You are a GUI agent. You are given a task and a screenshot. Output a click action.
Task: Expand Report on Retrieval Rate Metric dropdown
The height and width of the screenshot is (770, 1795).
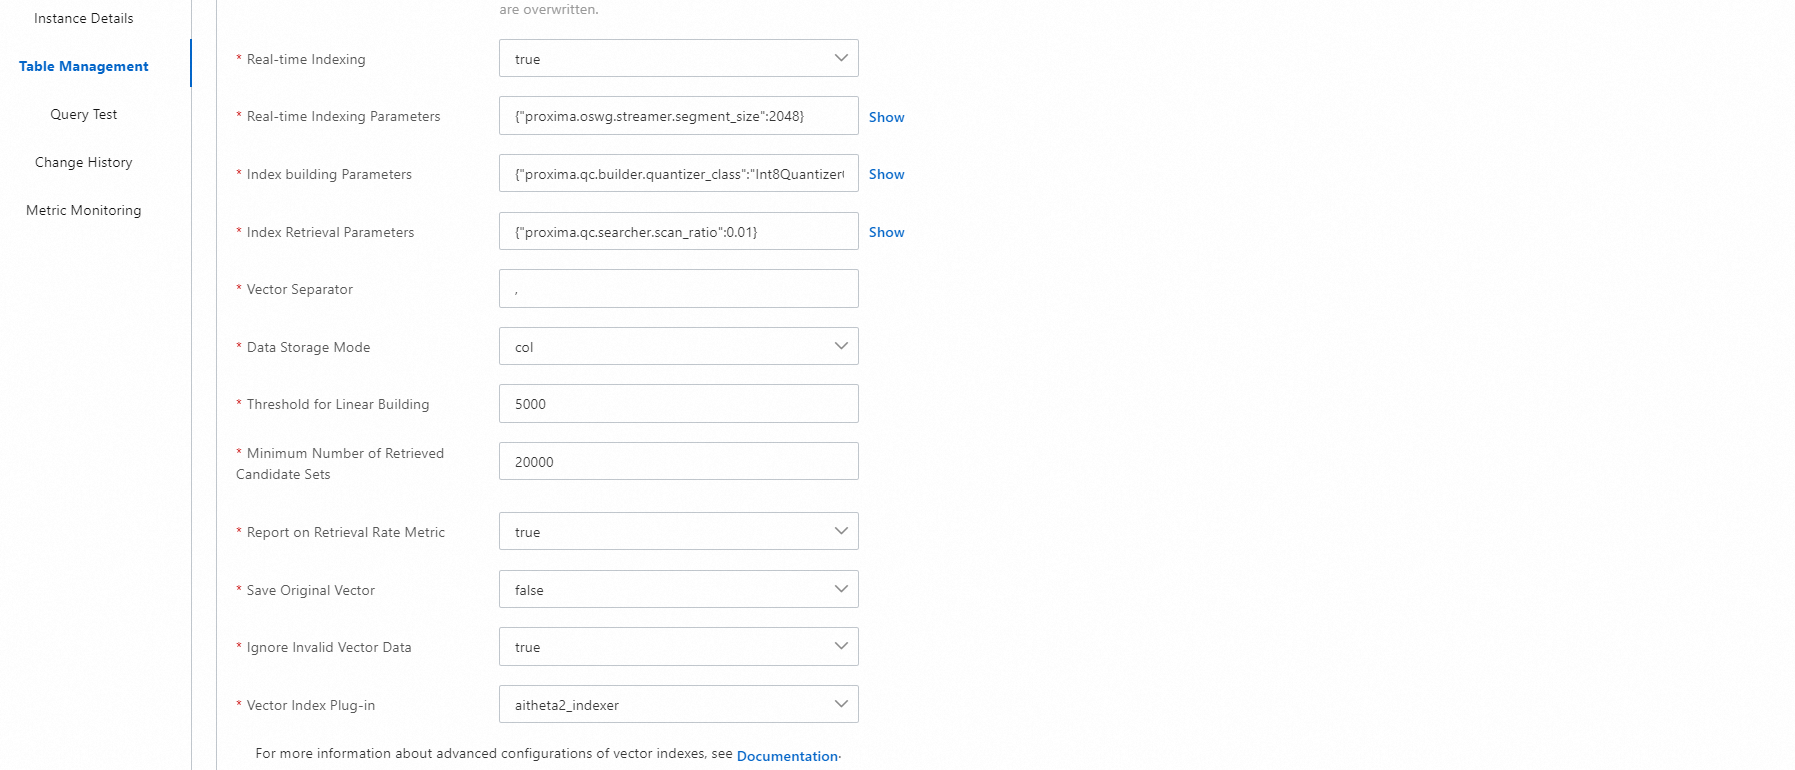coord(678,531)
